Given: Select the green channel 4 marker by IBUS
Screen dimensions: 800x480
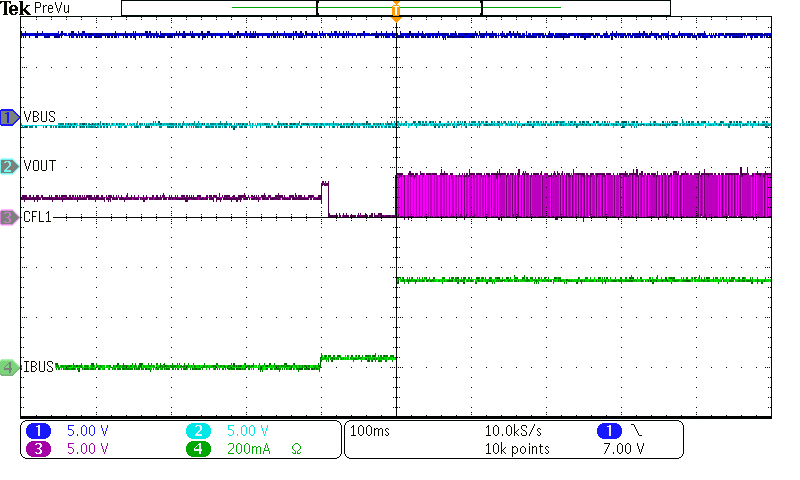Looking at the screenshot, I should tap(10, 368).
